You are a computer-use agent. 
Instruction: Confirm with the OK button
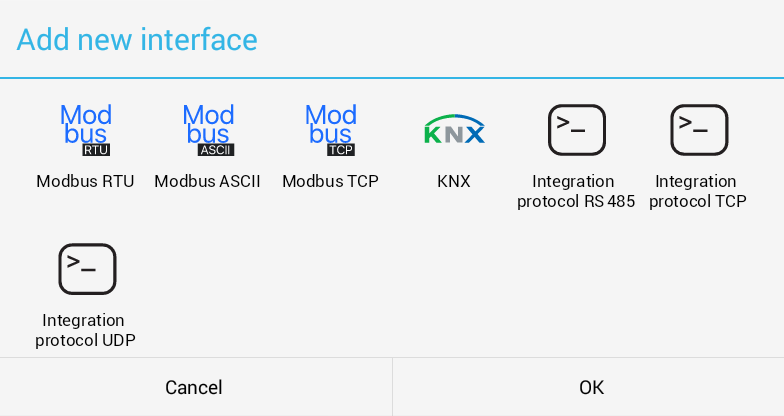pyautogui.click(x=591, y=387)
